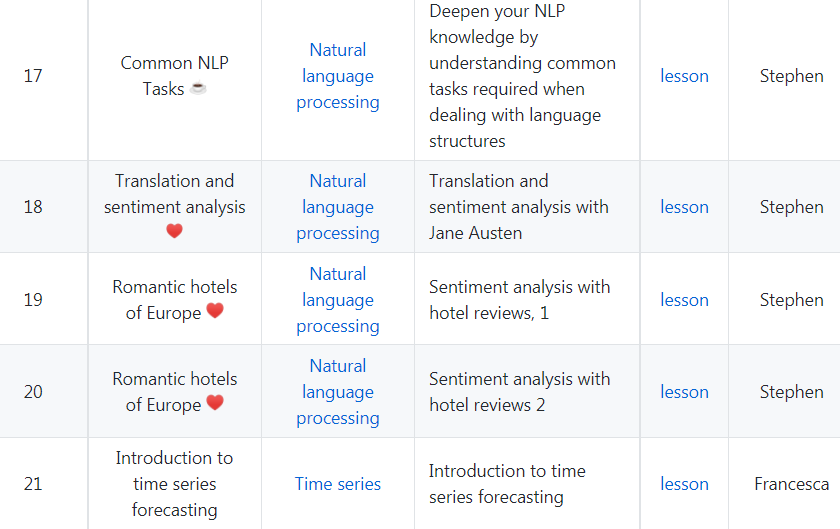Click the Sentiment analysis with hotel reviews 2 description
Image resolution: width=840 pixels, height=529 pixels.
pos(518,392)
